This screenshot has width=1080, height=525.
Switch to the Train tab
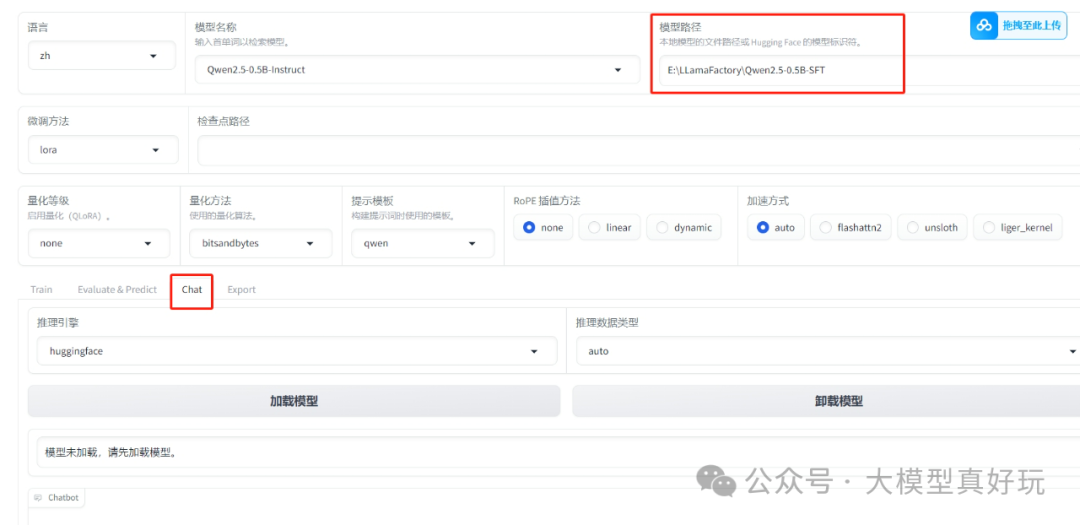(x=41, y=289)
